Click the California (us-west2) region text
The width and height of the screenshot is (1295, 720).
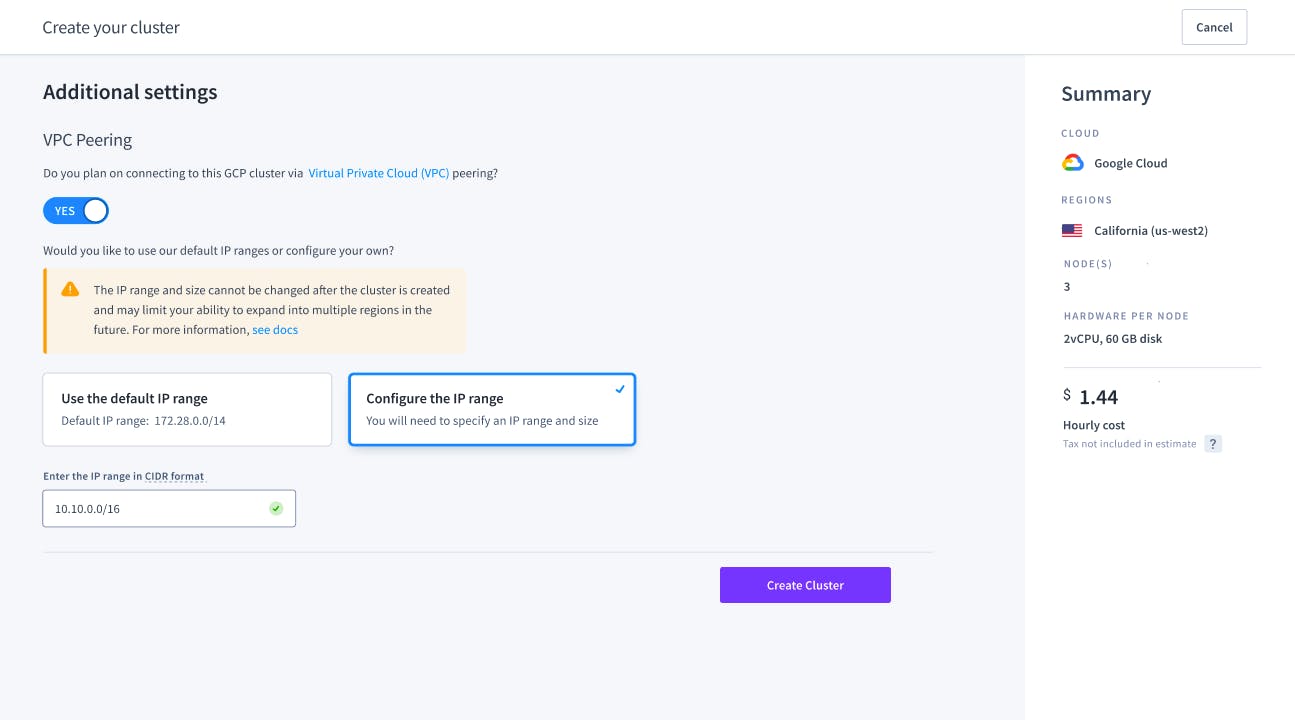coord(1151,231)
